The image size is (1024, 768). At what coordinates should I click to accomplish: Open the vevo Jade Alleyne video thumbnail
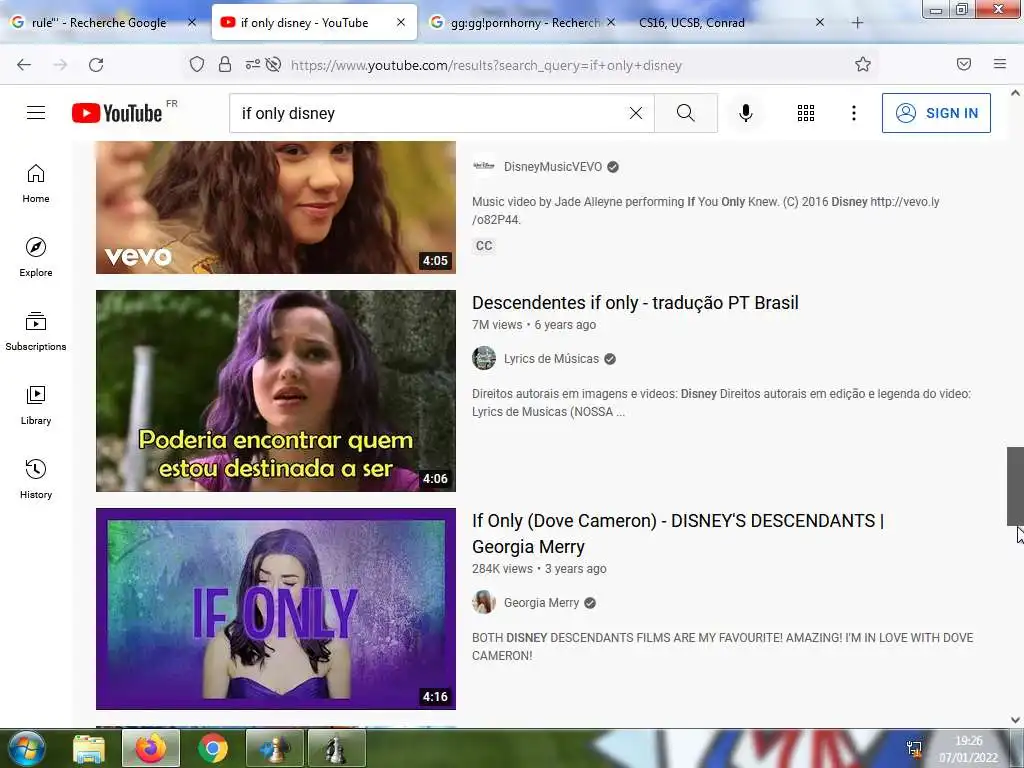coord(276,208)
